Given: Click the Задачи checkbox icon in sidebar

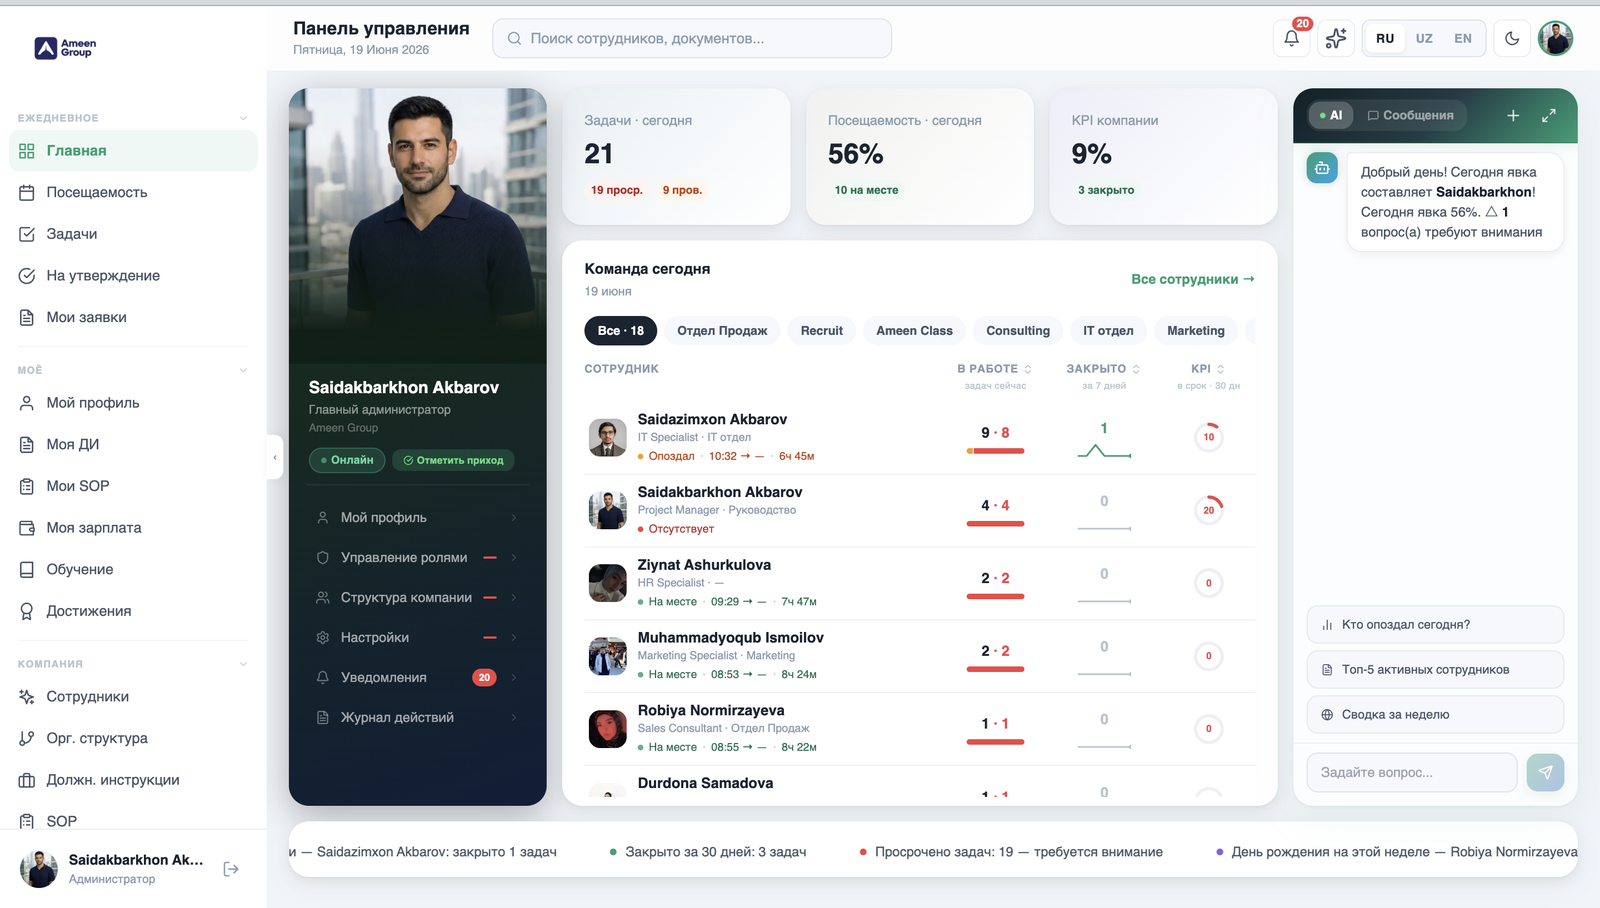Looking at the screenshot, I should tap(27, 234).
